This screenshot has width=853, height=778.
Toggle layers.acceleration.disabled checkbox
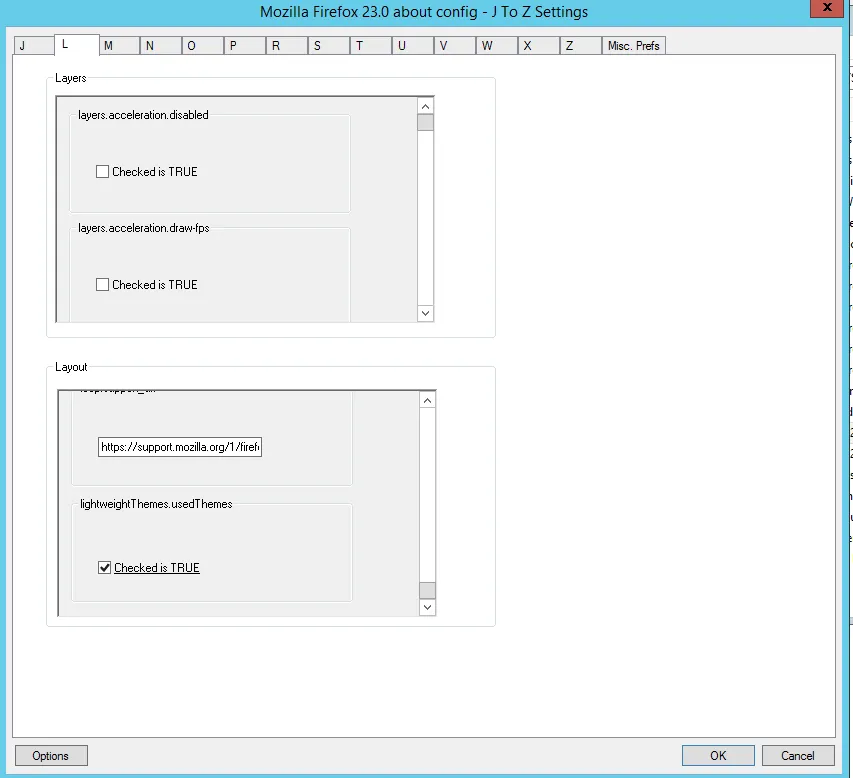[x=102, y=172]
